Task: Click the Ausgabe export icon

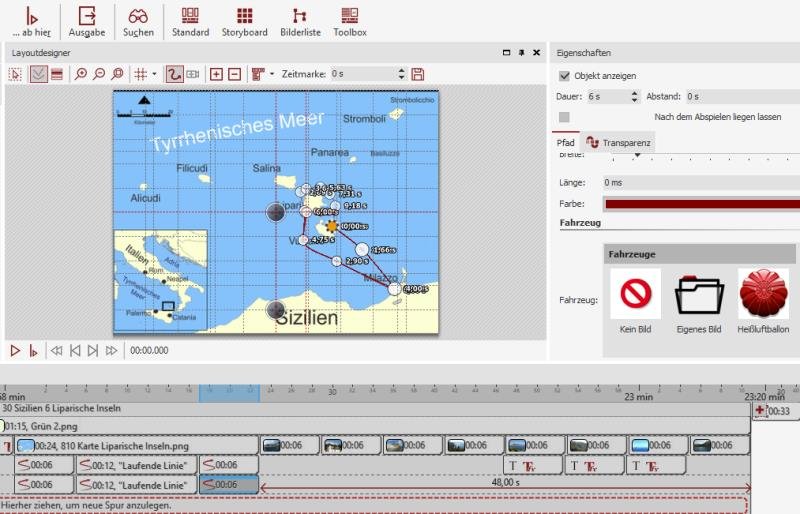Action: [x=87, y=21]
